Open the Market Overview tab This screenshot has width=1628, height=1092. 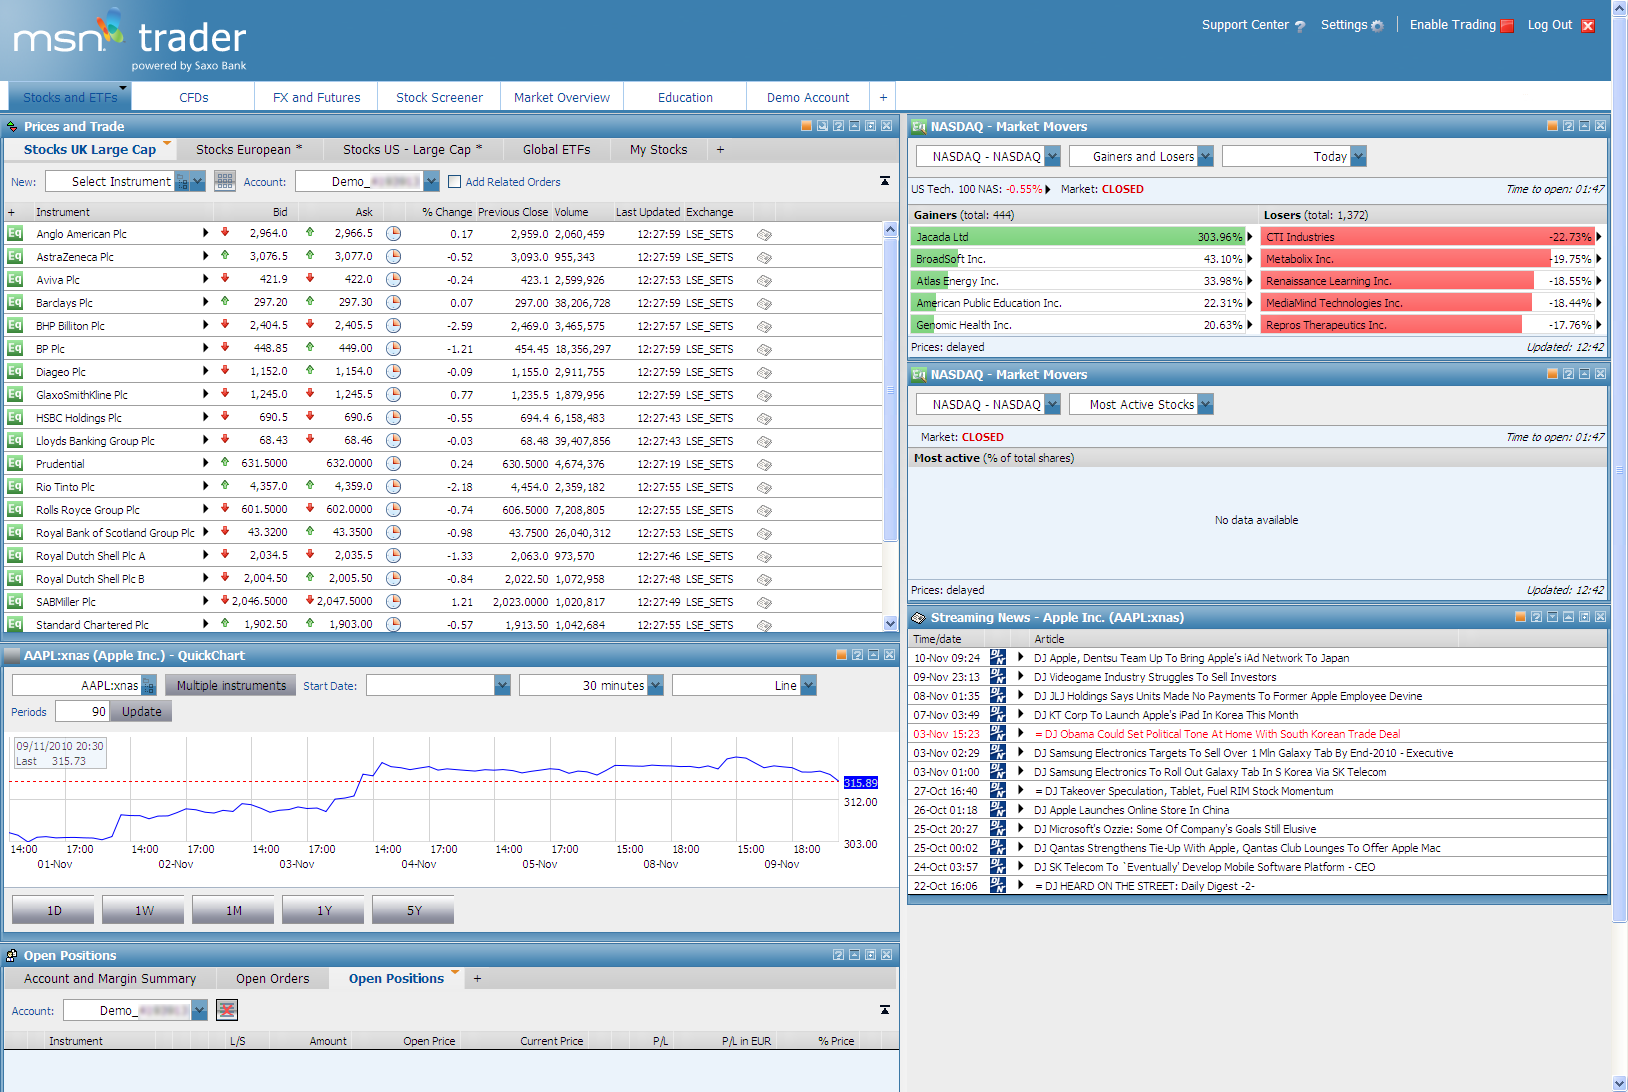(x=562, y=97)
